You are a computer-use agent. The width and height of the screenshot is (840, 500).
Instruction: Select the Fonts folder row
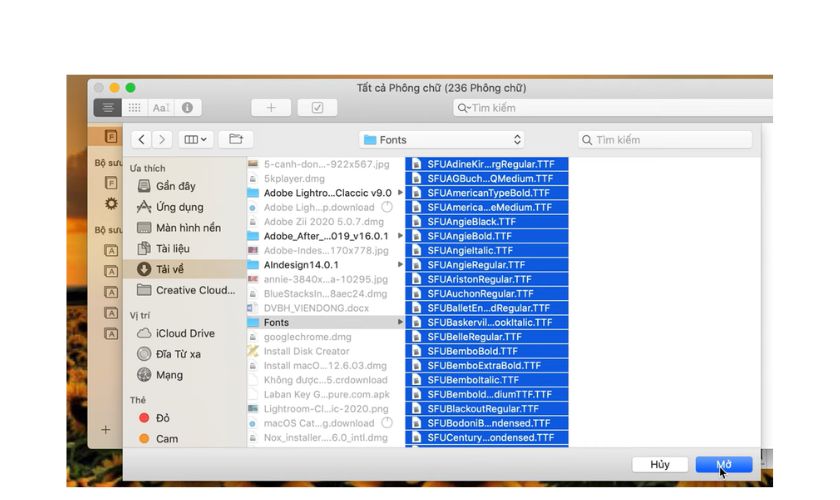click(325, 322)
